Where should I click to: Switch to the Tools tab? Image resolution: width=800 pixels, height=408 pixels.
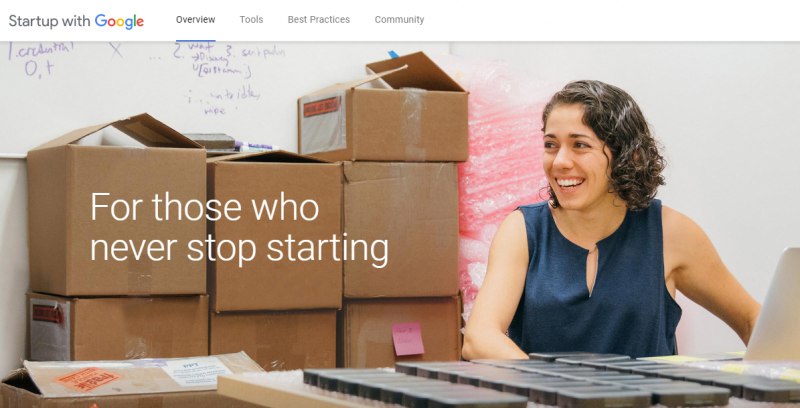click(252, 19)
